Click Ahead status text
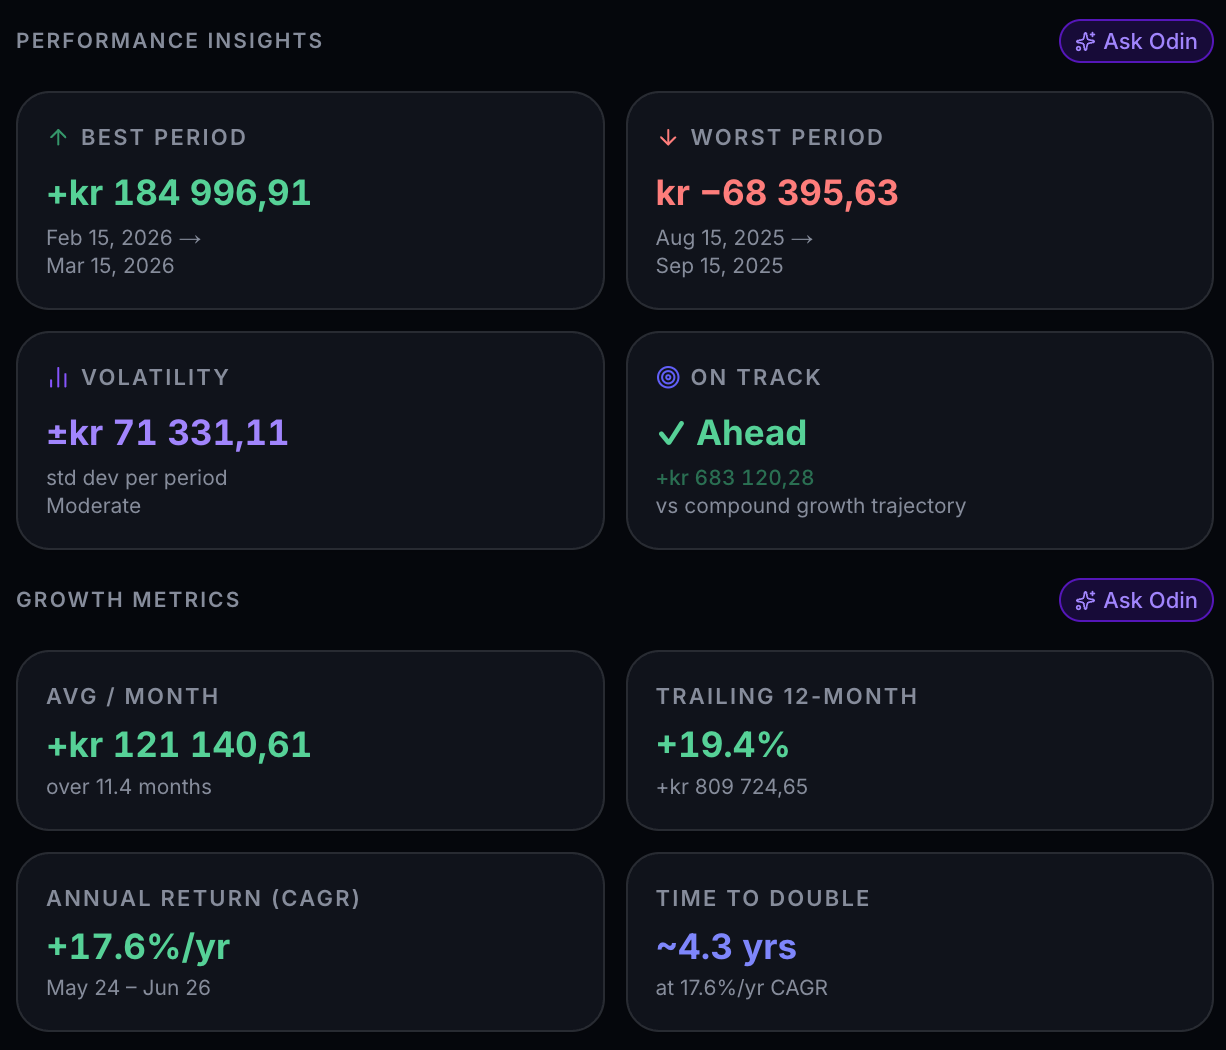The image size is (1226, 1050). pos(752,433)
